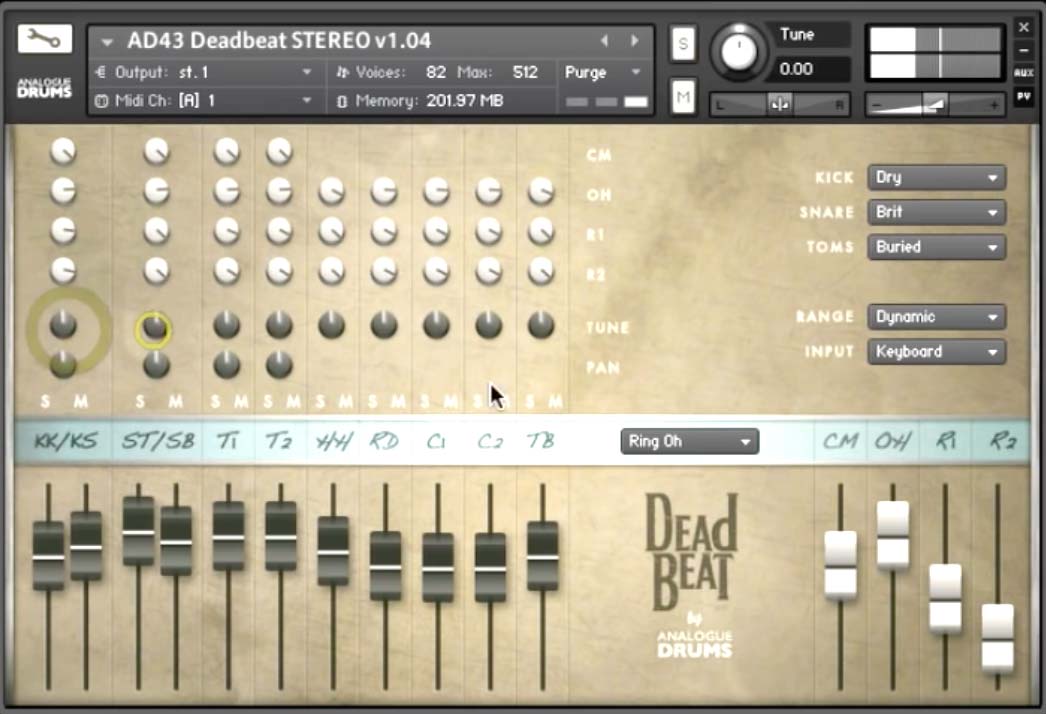Click the CM mic volume fader
The height and width of the screenshot is (714, 1046).
pos(841,565)
